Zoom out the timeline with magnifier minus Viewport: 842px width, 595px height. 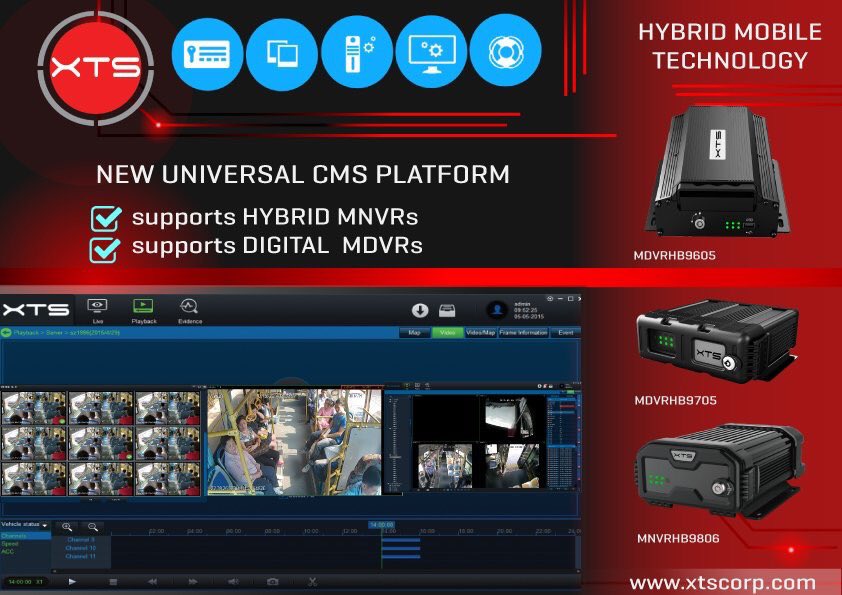(93, 527)
